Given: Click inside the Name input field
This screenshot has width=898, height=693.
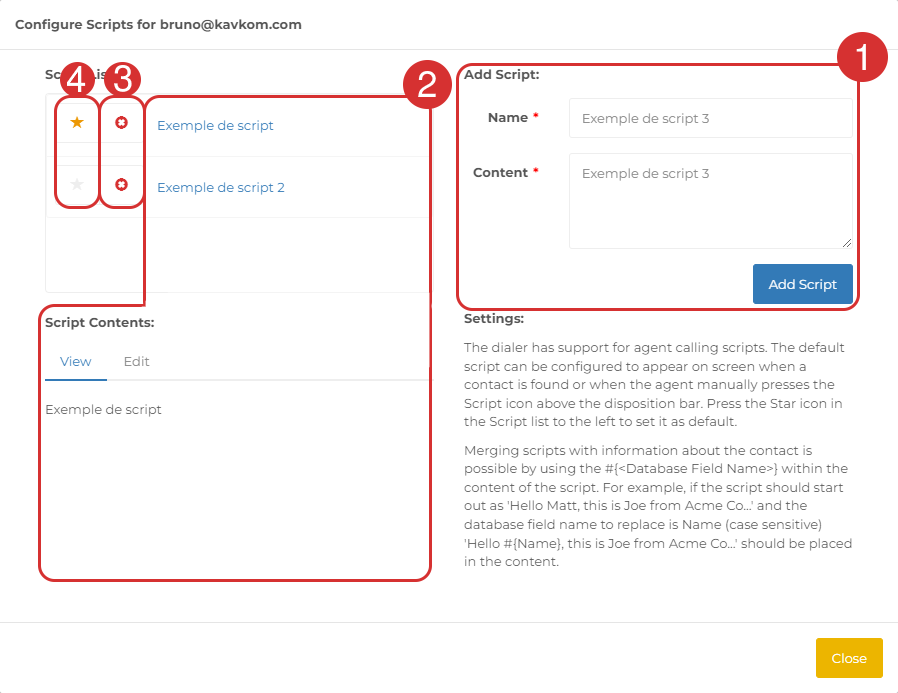Looking at the screenshot, I should pyautogui.click(x=710, y=118).
